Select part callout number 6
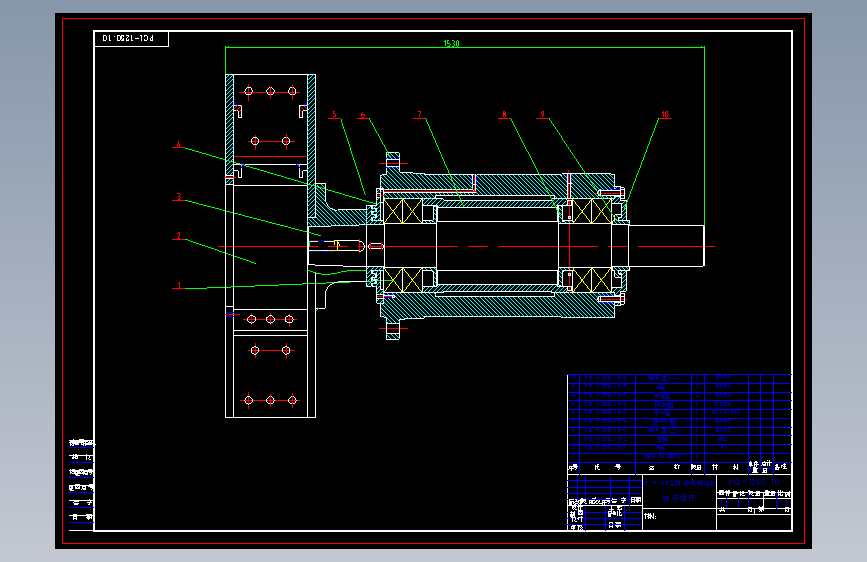This screenshot has width=867, height=562. [363, 115]
